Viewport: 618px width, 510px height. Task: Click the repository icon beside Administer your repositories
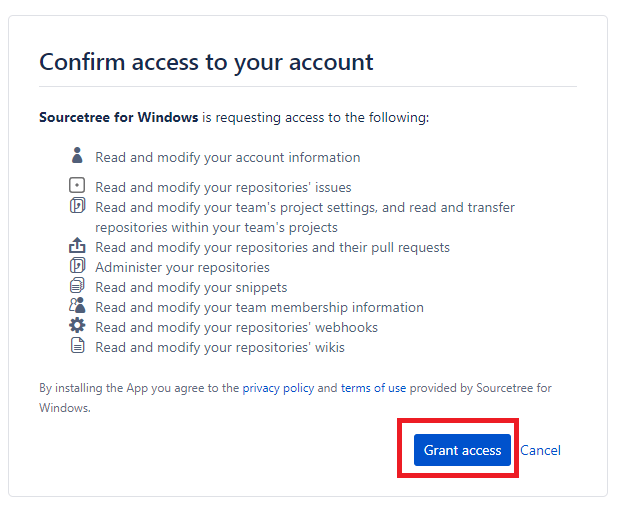pyautogui.click(x=77, y=265)
